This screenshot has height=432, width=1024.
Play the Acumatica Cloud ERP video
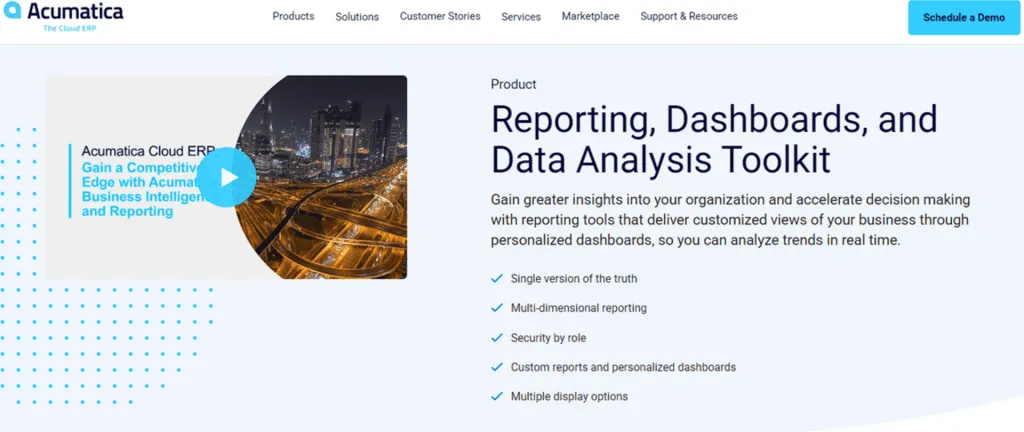coord(227,177)
